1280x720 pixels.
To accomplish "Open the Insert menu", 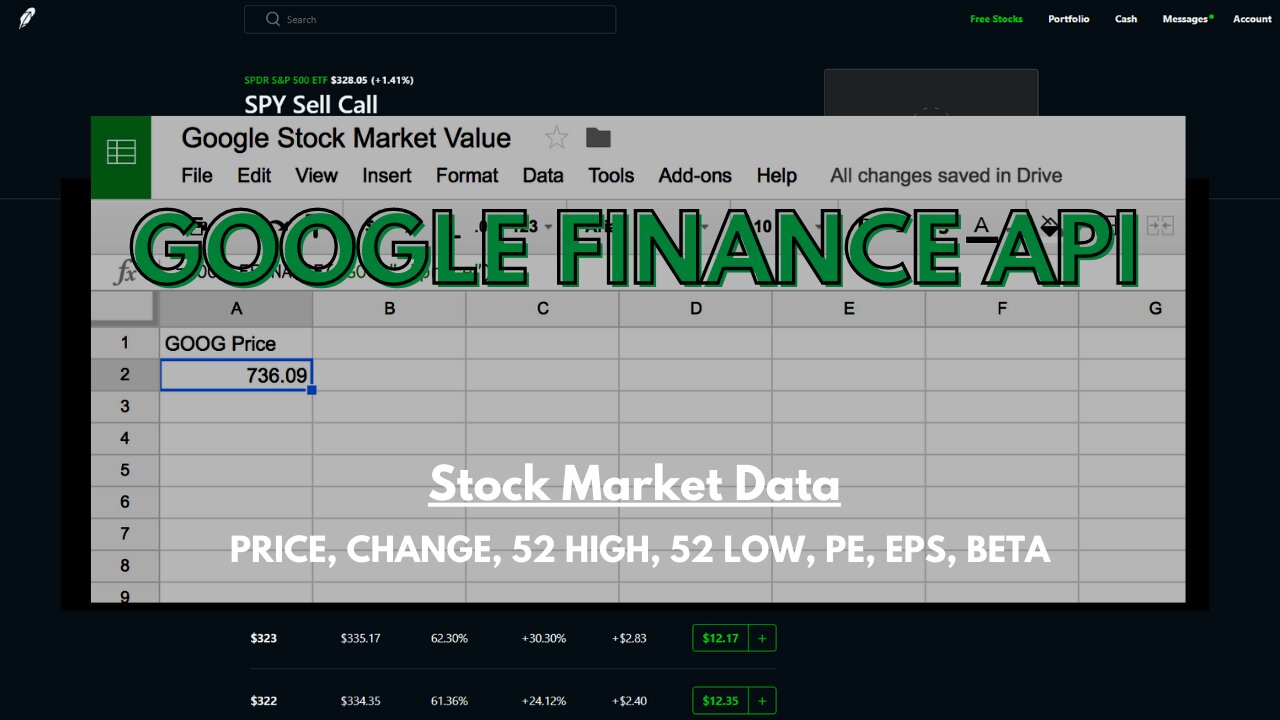I will pyautogui.click(x=387, y=175).
